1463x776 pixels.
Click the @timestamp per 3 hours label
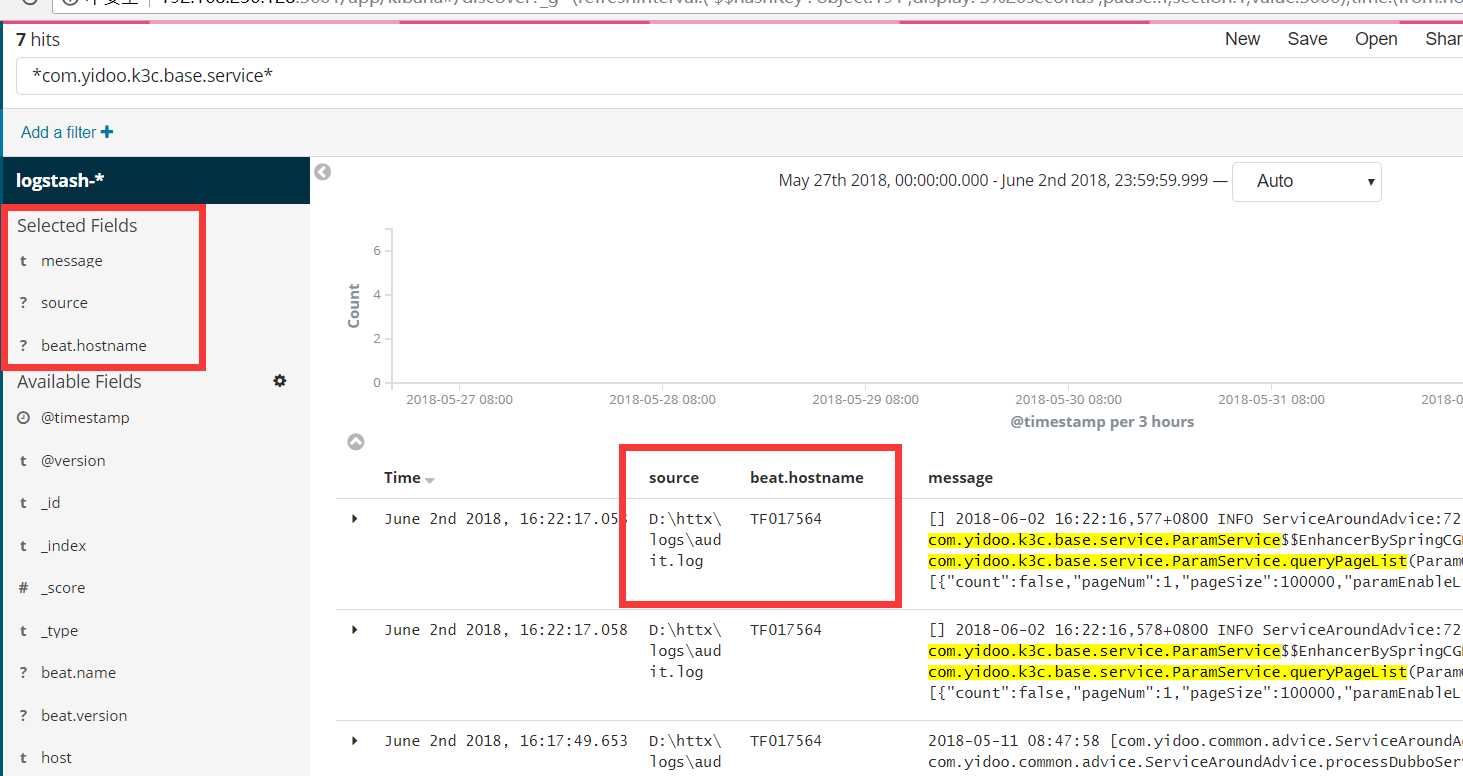click(1102, 422)
